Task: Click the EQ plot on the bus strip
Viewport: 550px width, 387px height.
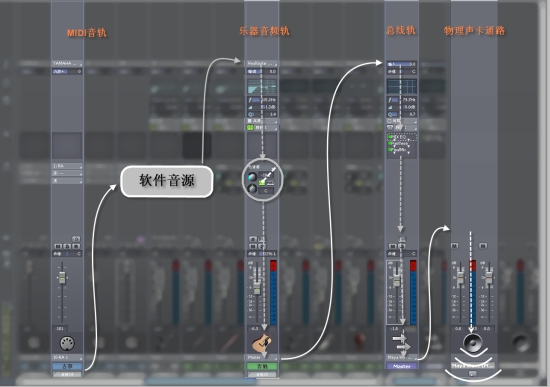Action: click(402, 86)
